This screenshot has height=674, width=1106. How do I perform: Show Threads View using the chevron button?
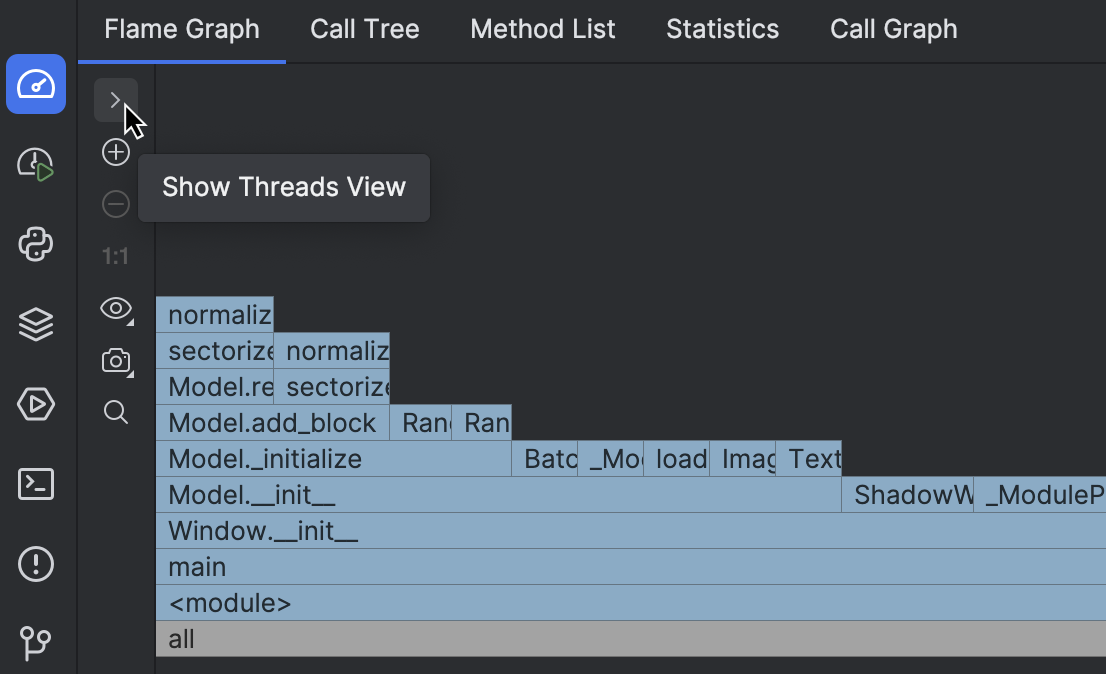click(115, 99)
